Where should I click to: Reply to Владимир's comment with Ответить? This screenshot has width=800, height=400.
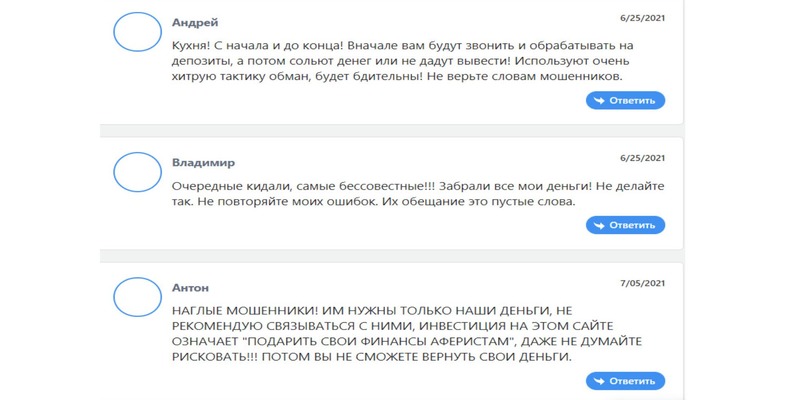click(x=625, y=225)
